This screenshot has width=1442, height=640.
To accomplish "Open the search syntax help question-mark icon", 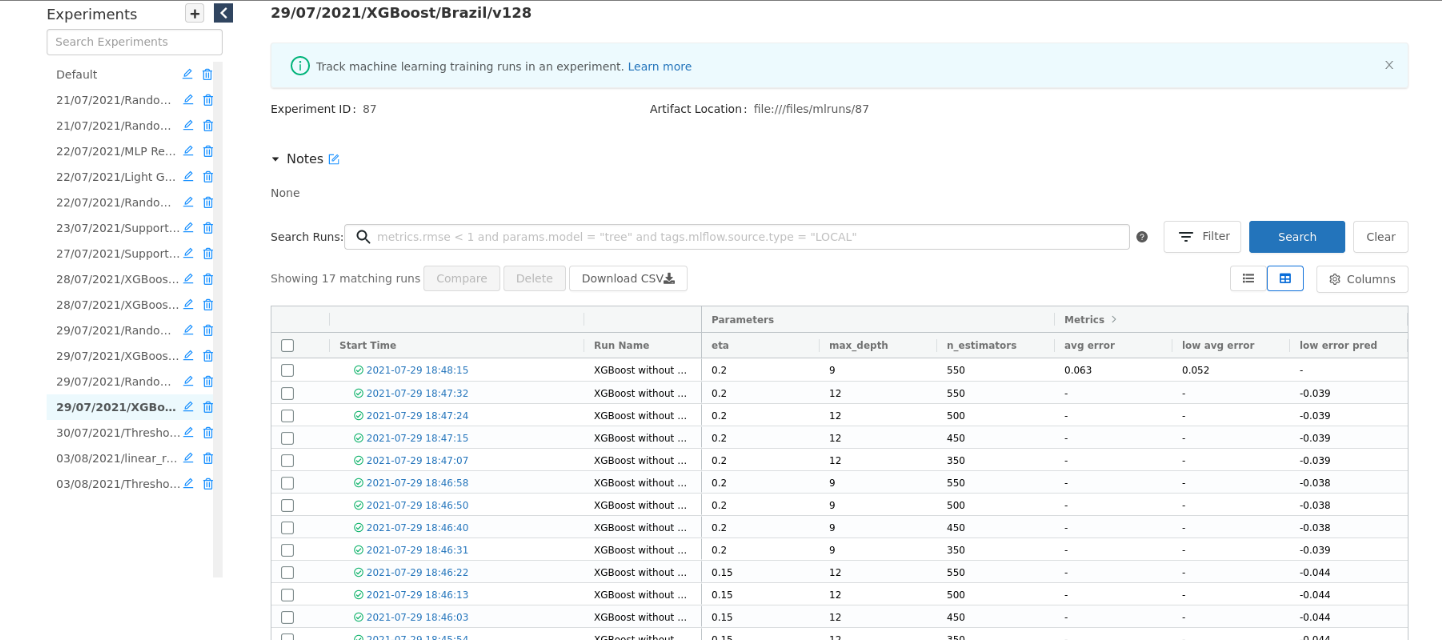I will pos(1142,237).
